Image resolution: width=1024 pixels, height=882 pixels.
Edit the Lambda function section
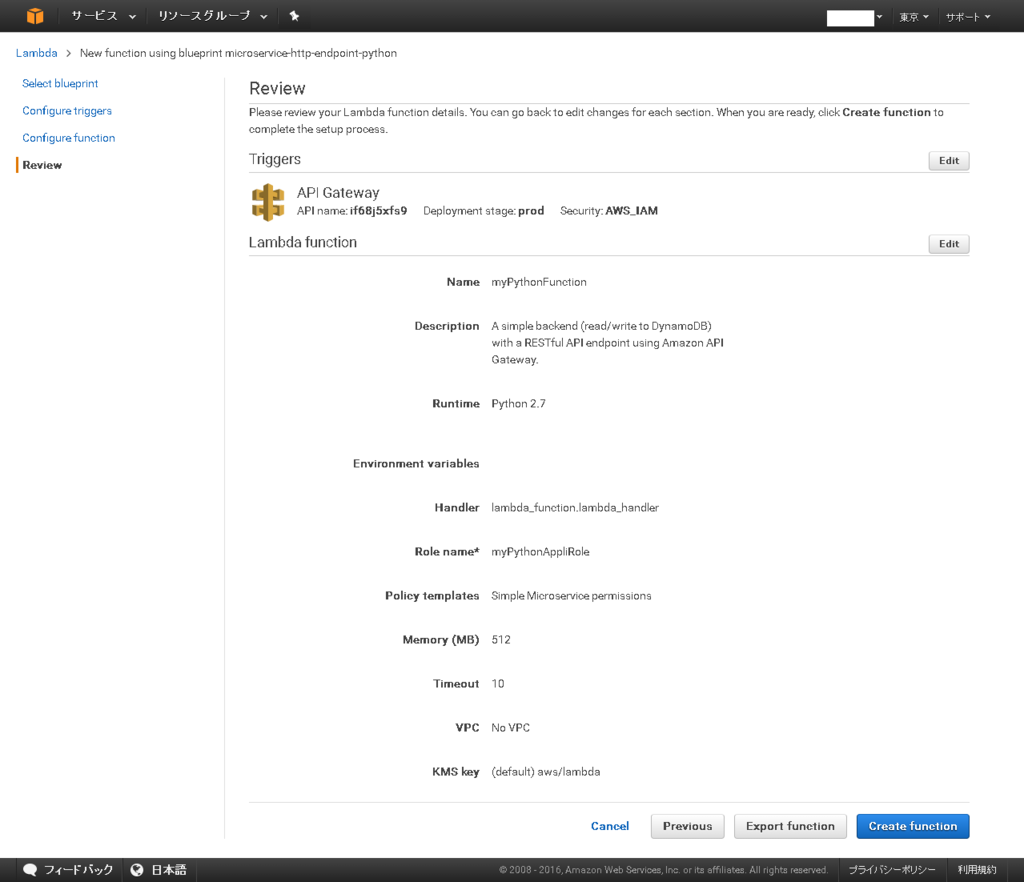coord(949,244)
